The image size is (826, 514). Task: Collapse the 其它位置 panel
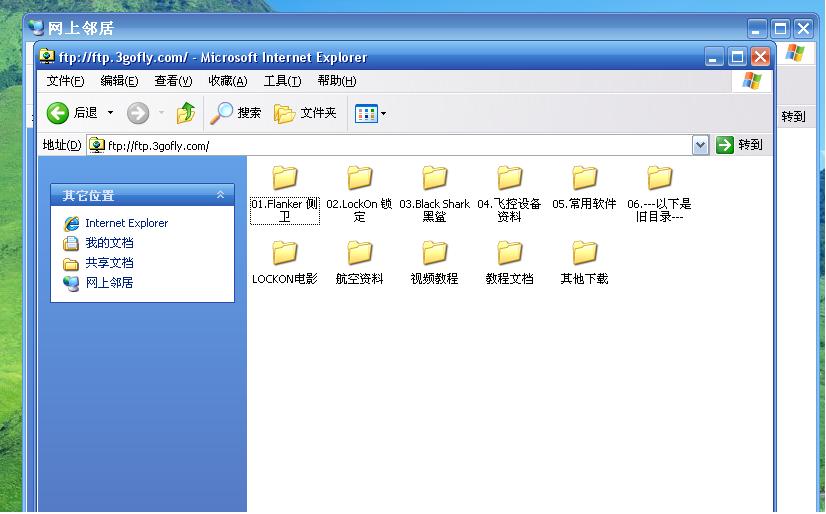point(221,195)
